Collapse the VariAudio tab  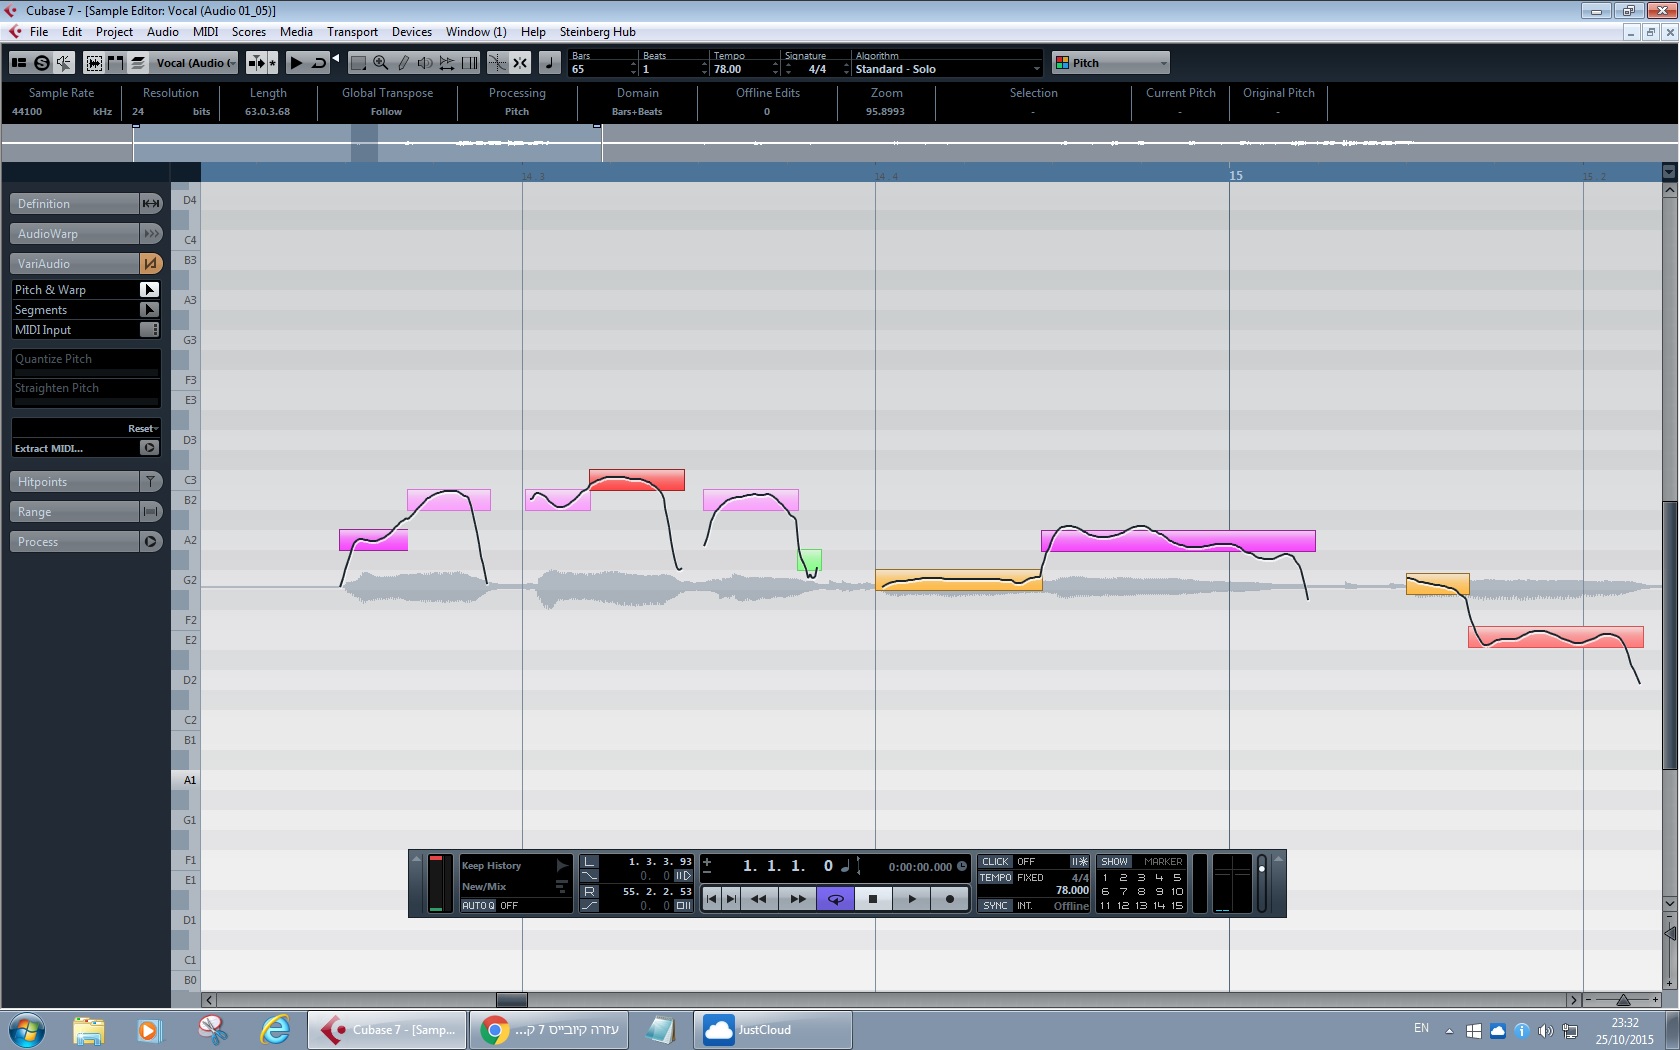(x=74, y=264)
